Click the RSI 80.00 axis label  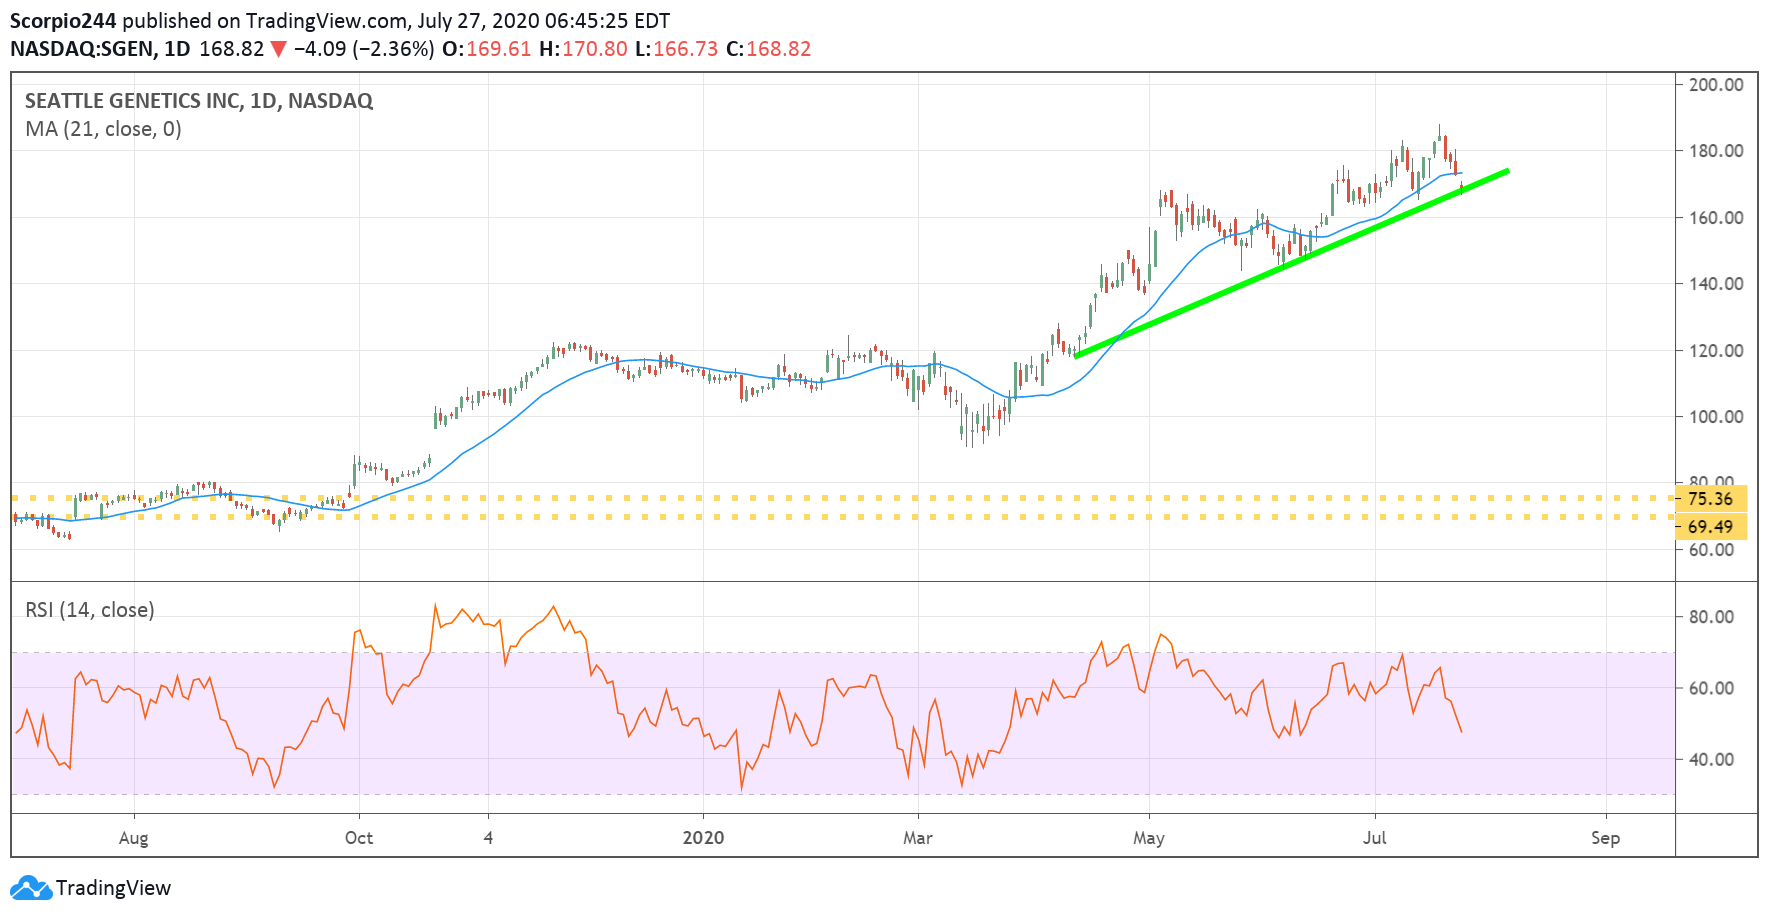pos(1711,617)
